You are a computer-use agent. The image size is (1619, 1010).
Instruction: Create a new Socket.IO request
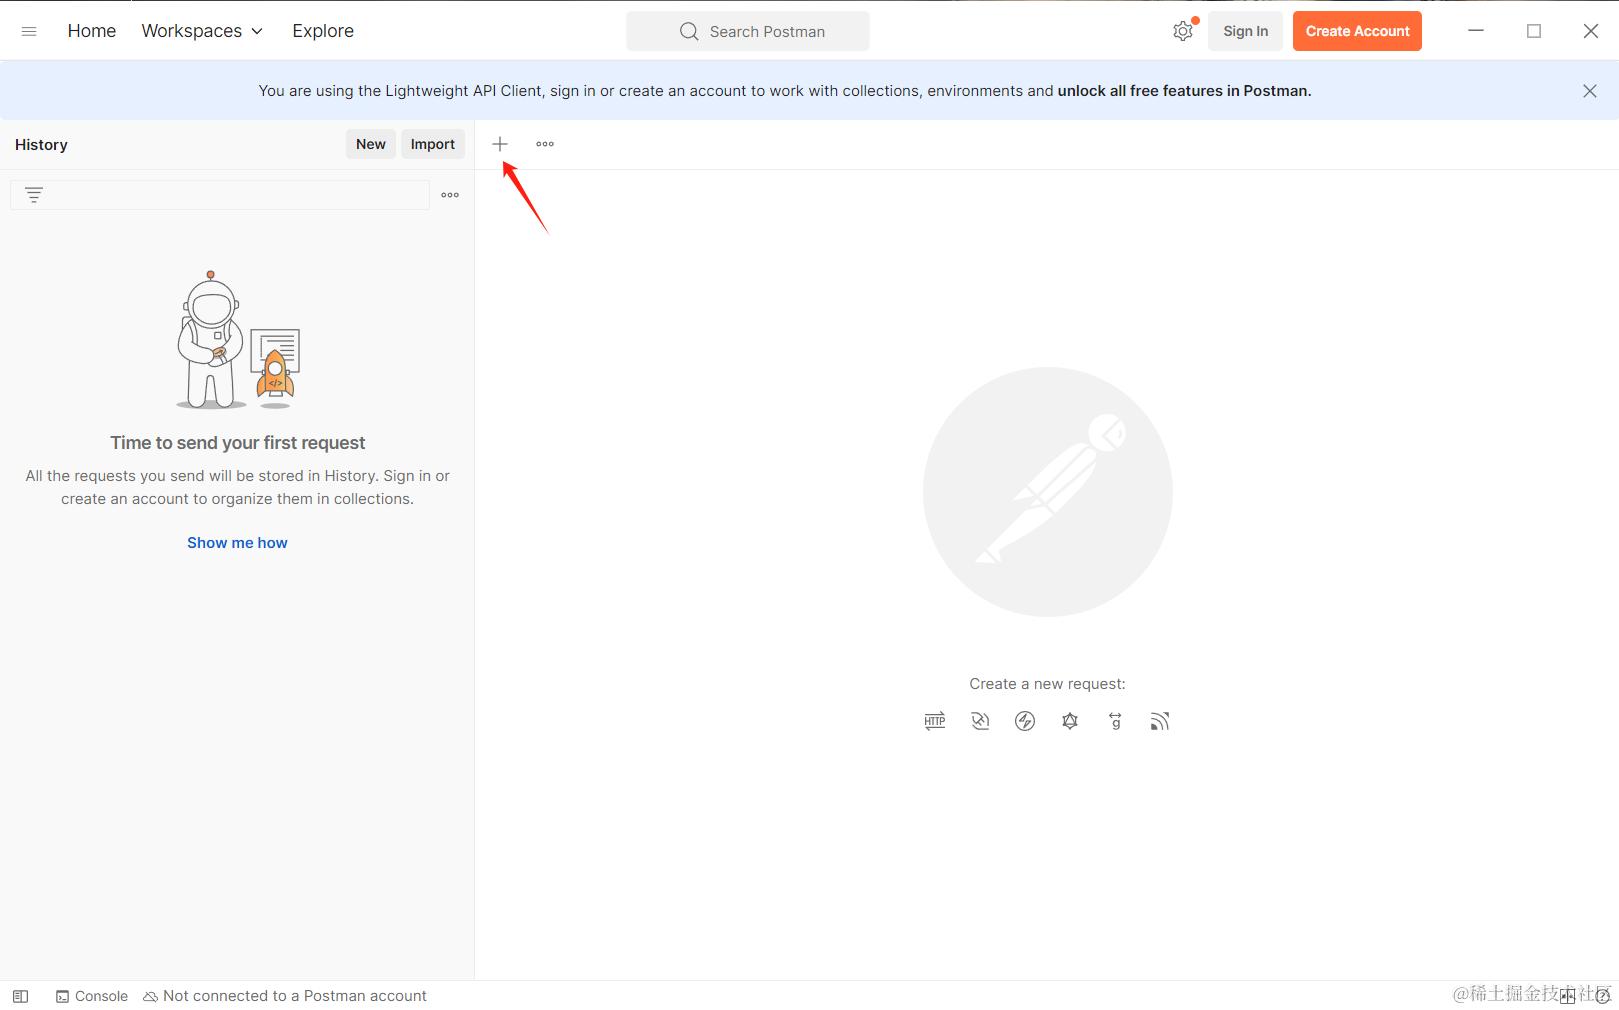1025,721
